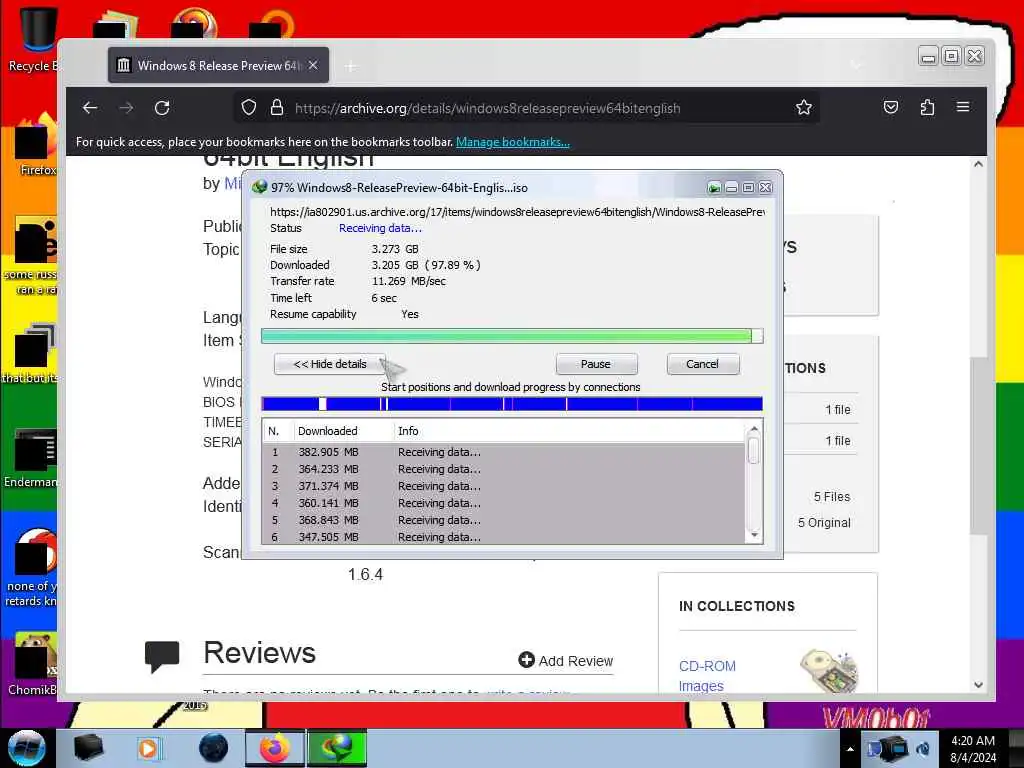Viewport: 1024px width, 768px height.
Task: Bookmark this page with the star
Action: coord(804,108)
